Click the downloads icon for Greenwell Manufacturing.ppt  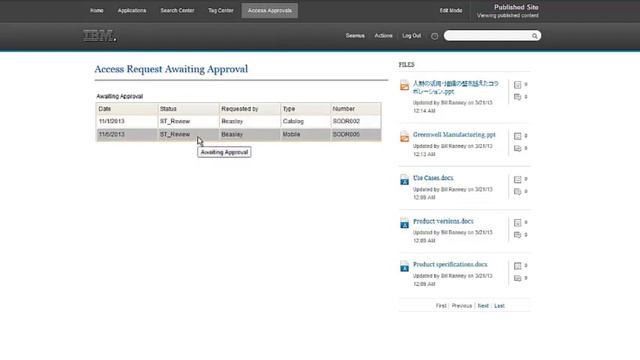pos(517,136)
